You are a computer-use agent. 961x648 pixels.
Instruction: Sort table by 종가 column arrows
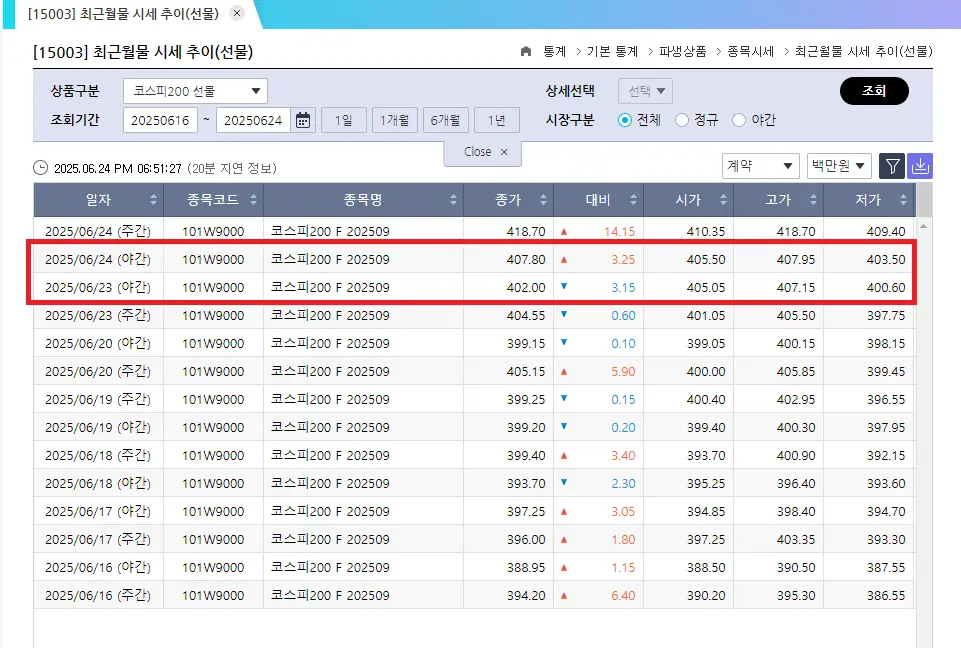click(543, 200)
